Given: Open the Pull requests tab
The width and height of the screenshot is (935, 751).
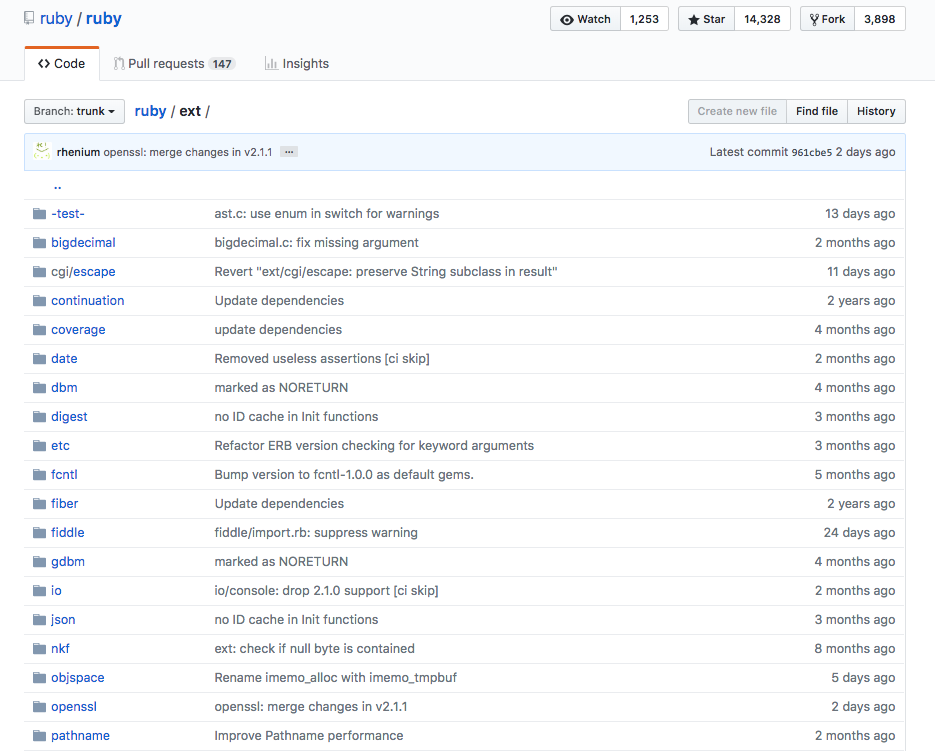Looking at the screenshot, I should 174,63.
